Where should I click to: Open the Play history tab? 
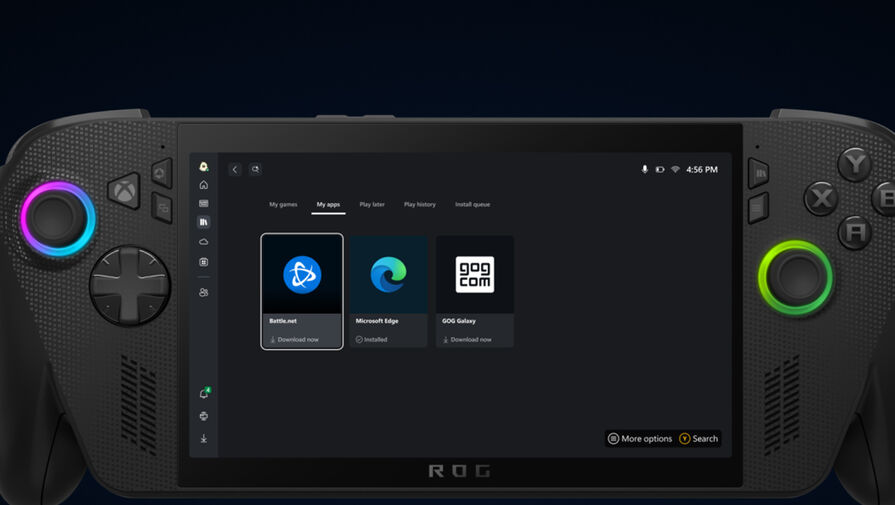coord(420,204)
